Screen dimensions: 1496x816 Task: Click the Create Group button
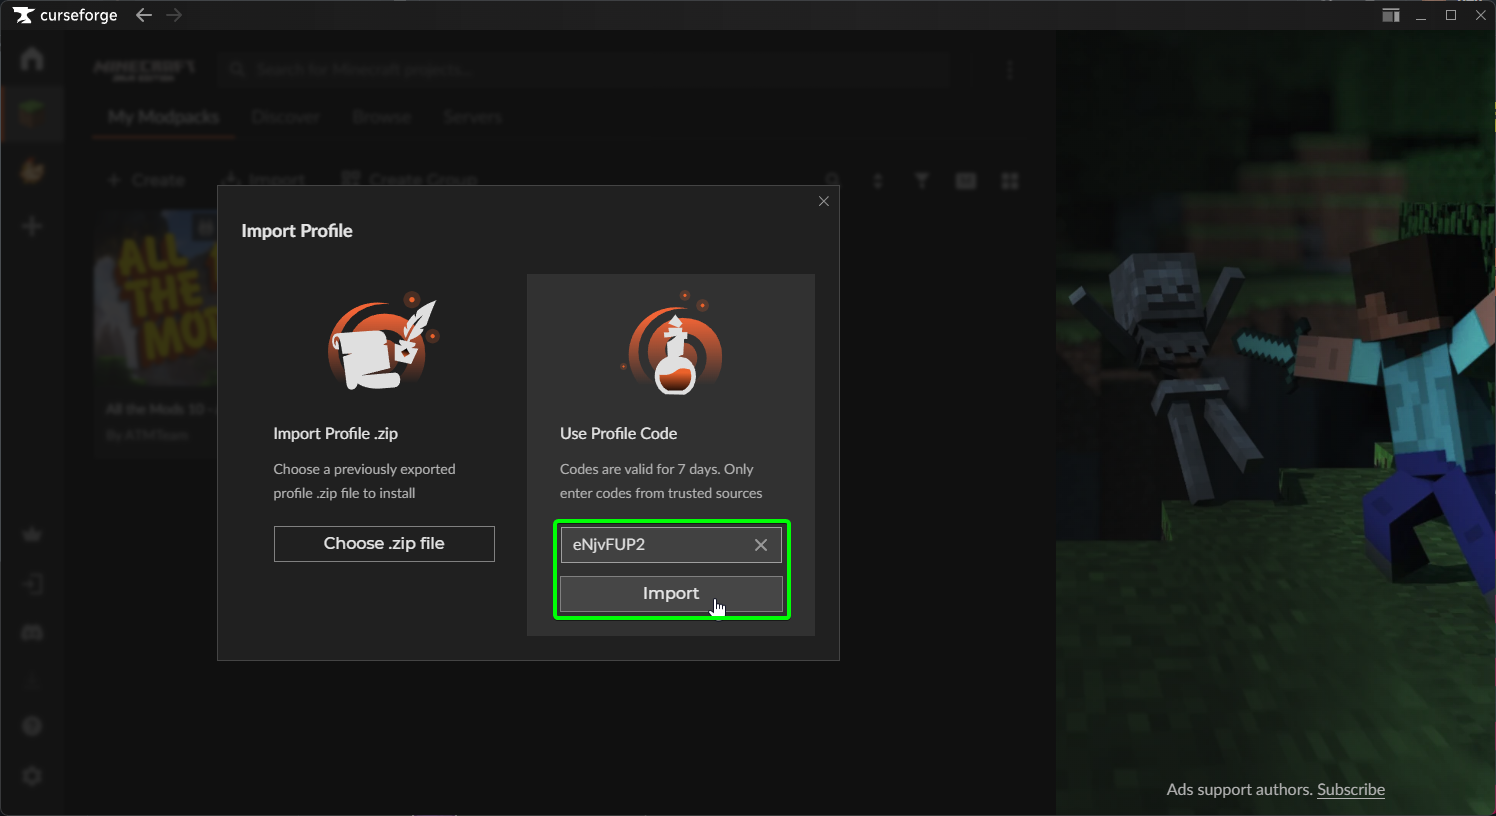click(410, 180)
